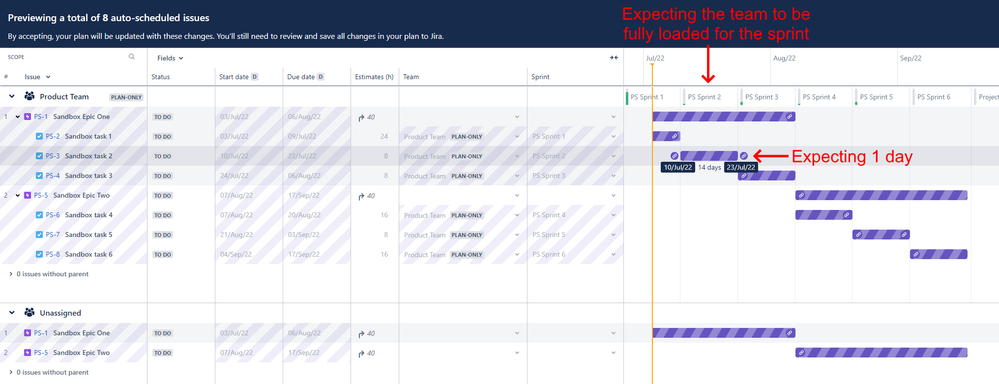999x384 pixels.
Task: Click rolled-up estimate arrow for PS-5 under Product Team
Action: click(x=361, y=196)
